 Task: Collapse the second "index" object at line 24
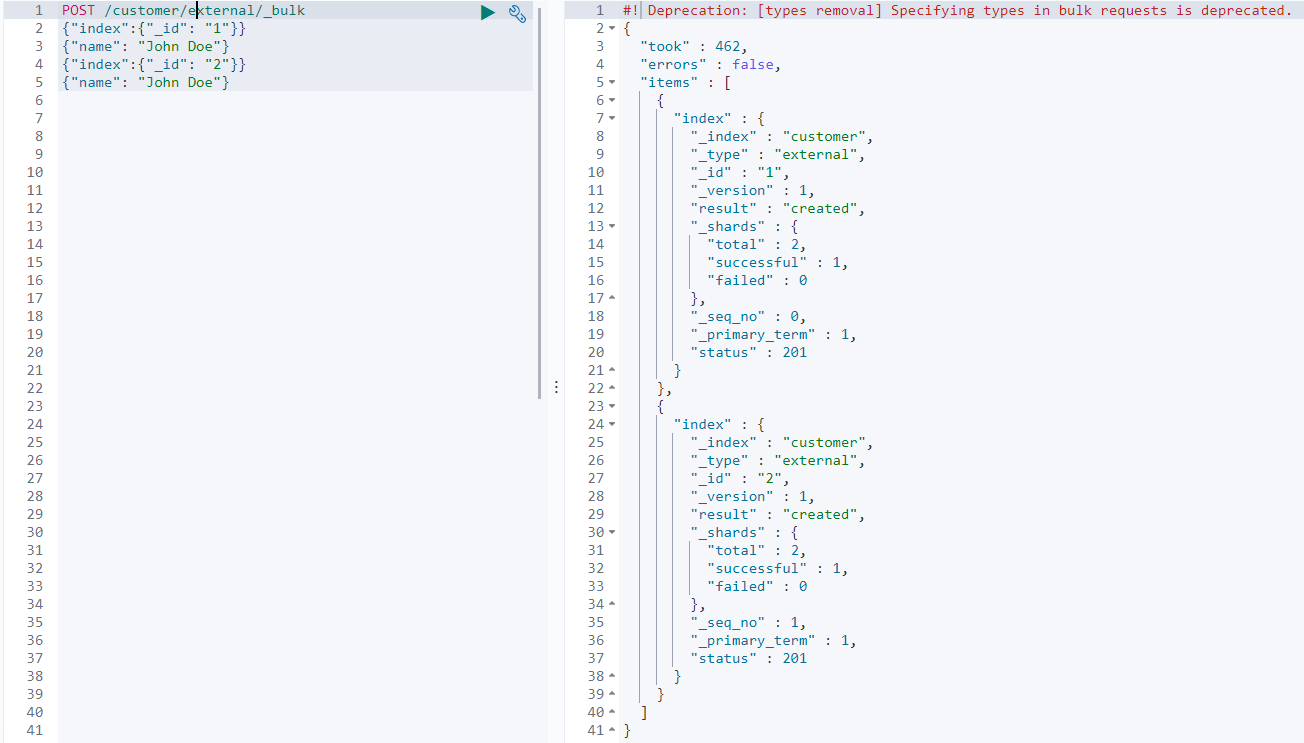[612, 424]
